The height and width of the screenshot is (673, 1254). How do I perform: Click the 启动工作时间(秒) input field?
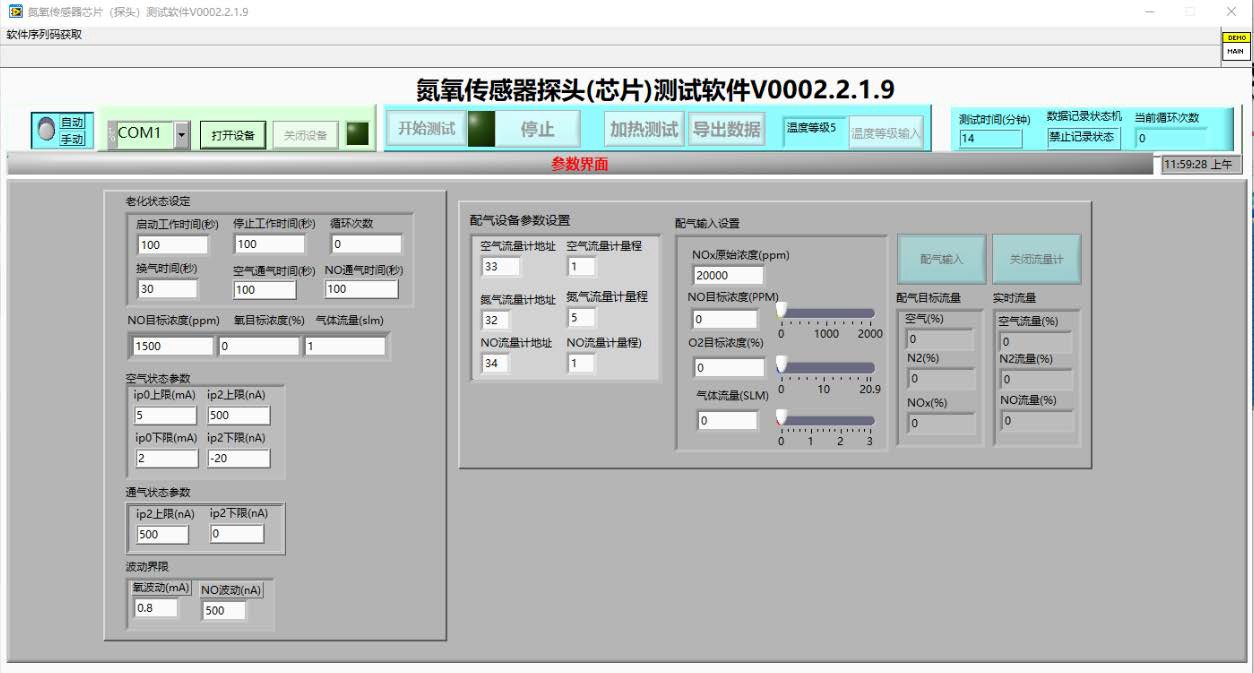[x=173, y=244]
